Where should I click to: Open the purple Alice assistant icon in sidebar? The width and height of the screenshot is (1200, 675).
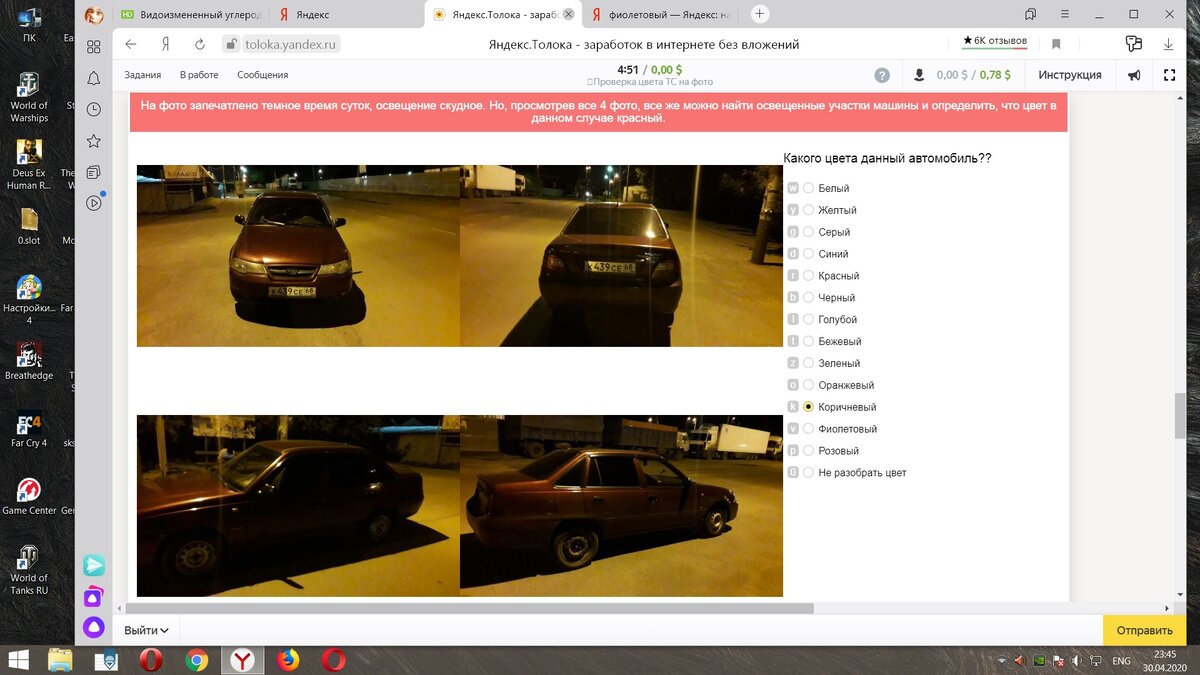94,627
